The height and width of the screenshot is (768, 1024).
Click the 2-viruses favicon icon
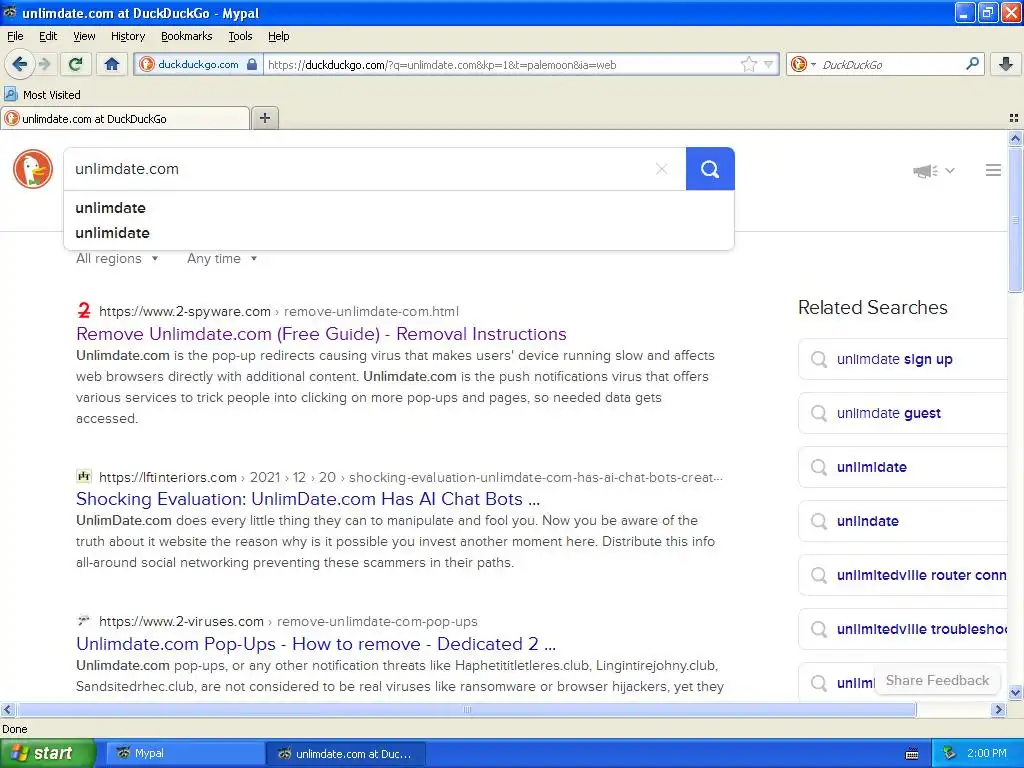(84, 620)
